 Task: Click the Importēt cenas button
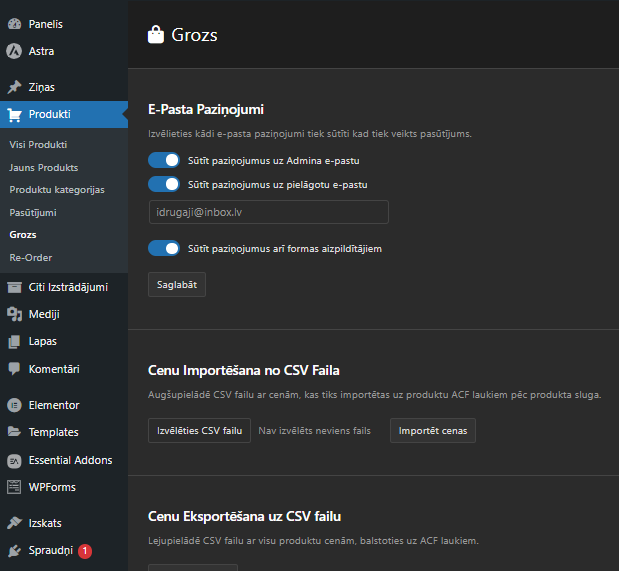tap(433, 431)
